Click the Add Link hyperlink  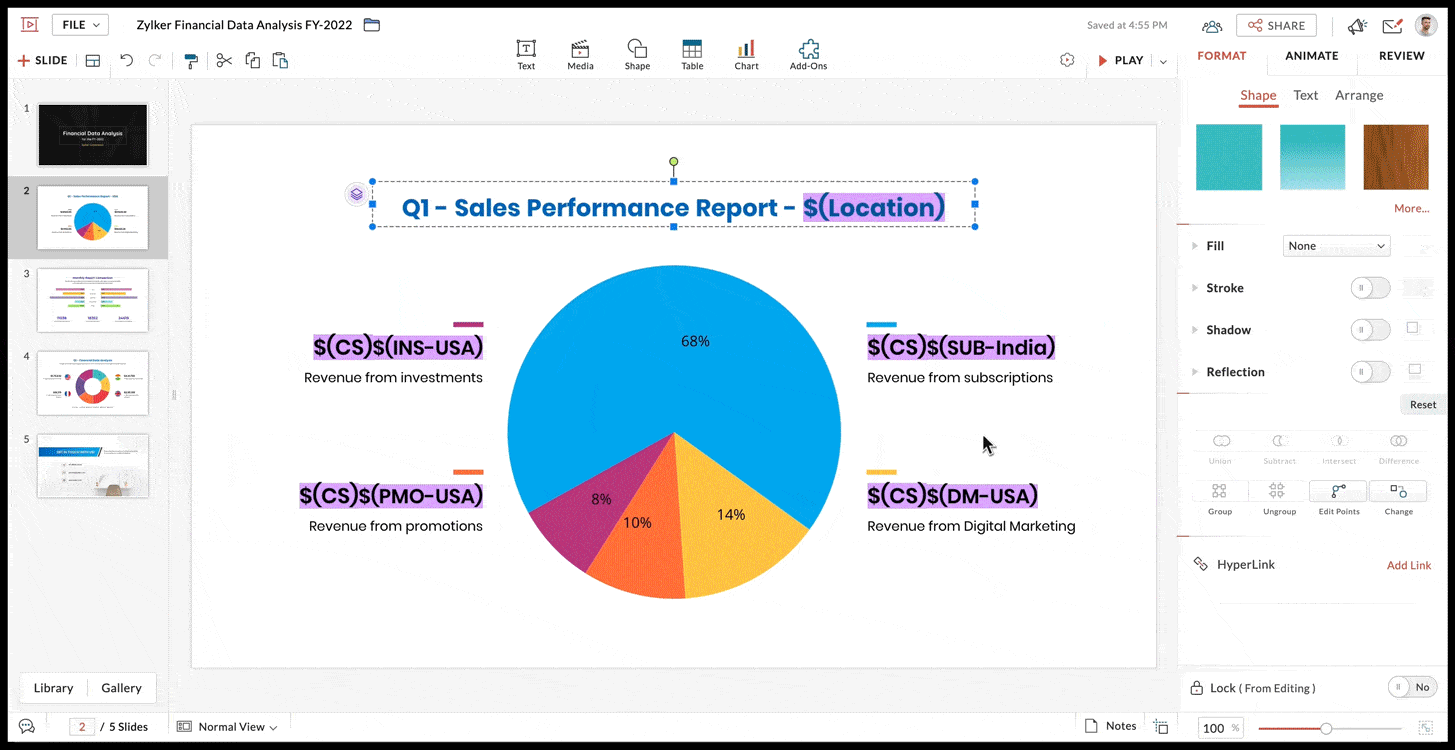pyautogui.click(x=1408, y=565)
